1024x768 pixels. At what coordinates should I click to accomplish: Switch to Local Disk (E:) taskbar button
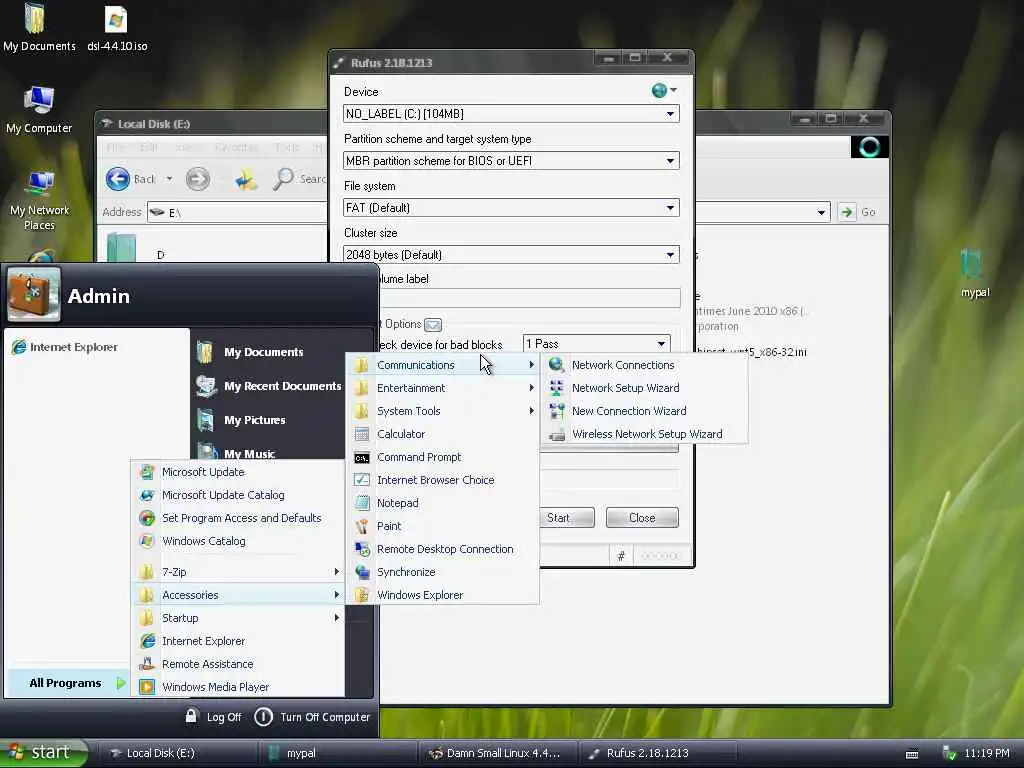pos(176,754)
